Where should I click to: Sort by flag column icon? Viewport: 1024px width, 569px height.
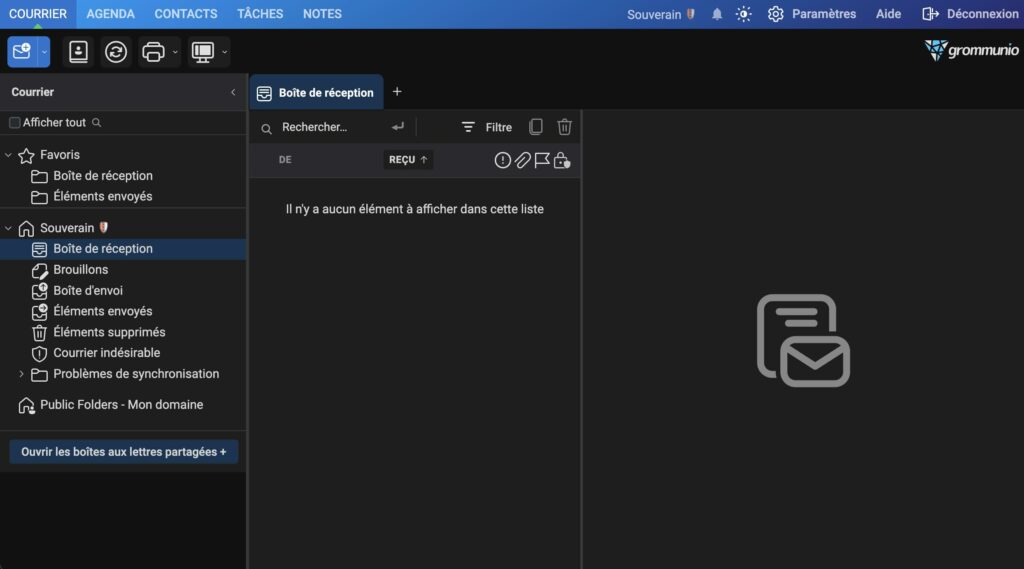pyautogui.click(x=542, y=160)
